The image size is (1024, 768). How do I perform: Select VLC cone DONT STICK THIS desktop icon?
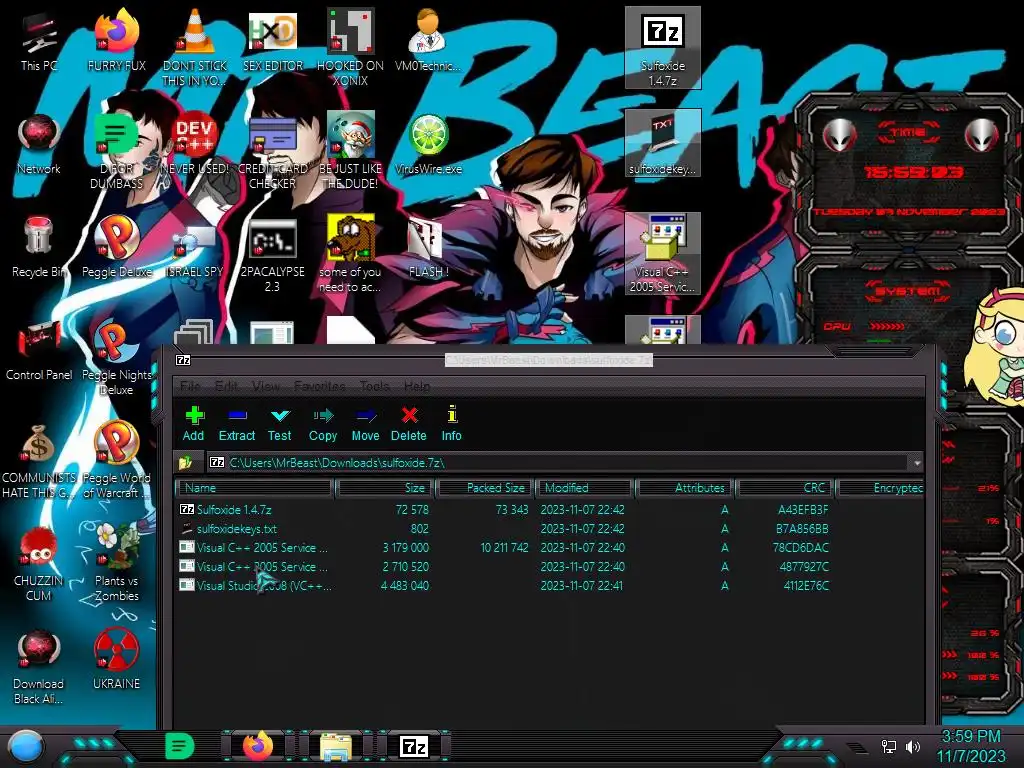pyautogui.click(x=195, y=49)
